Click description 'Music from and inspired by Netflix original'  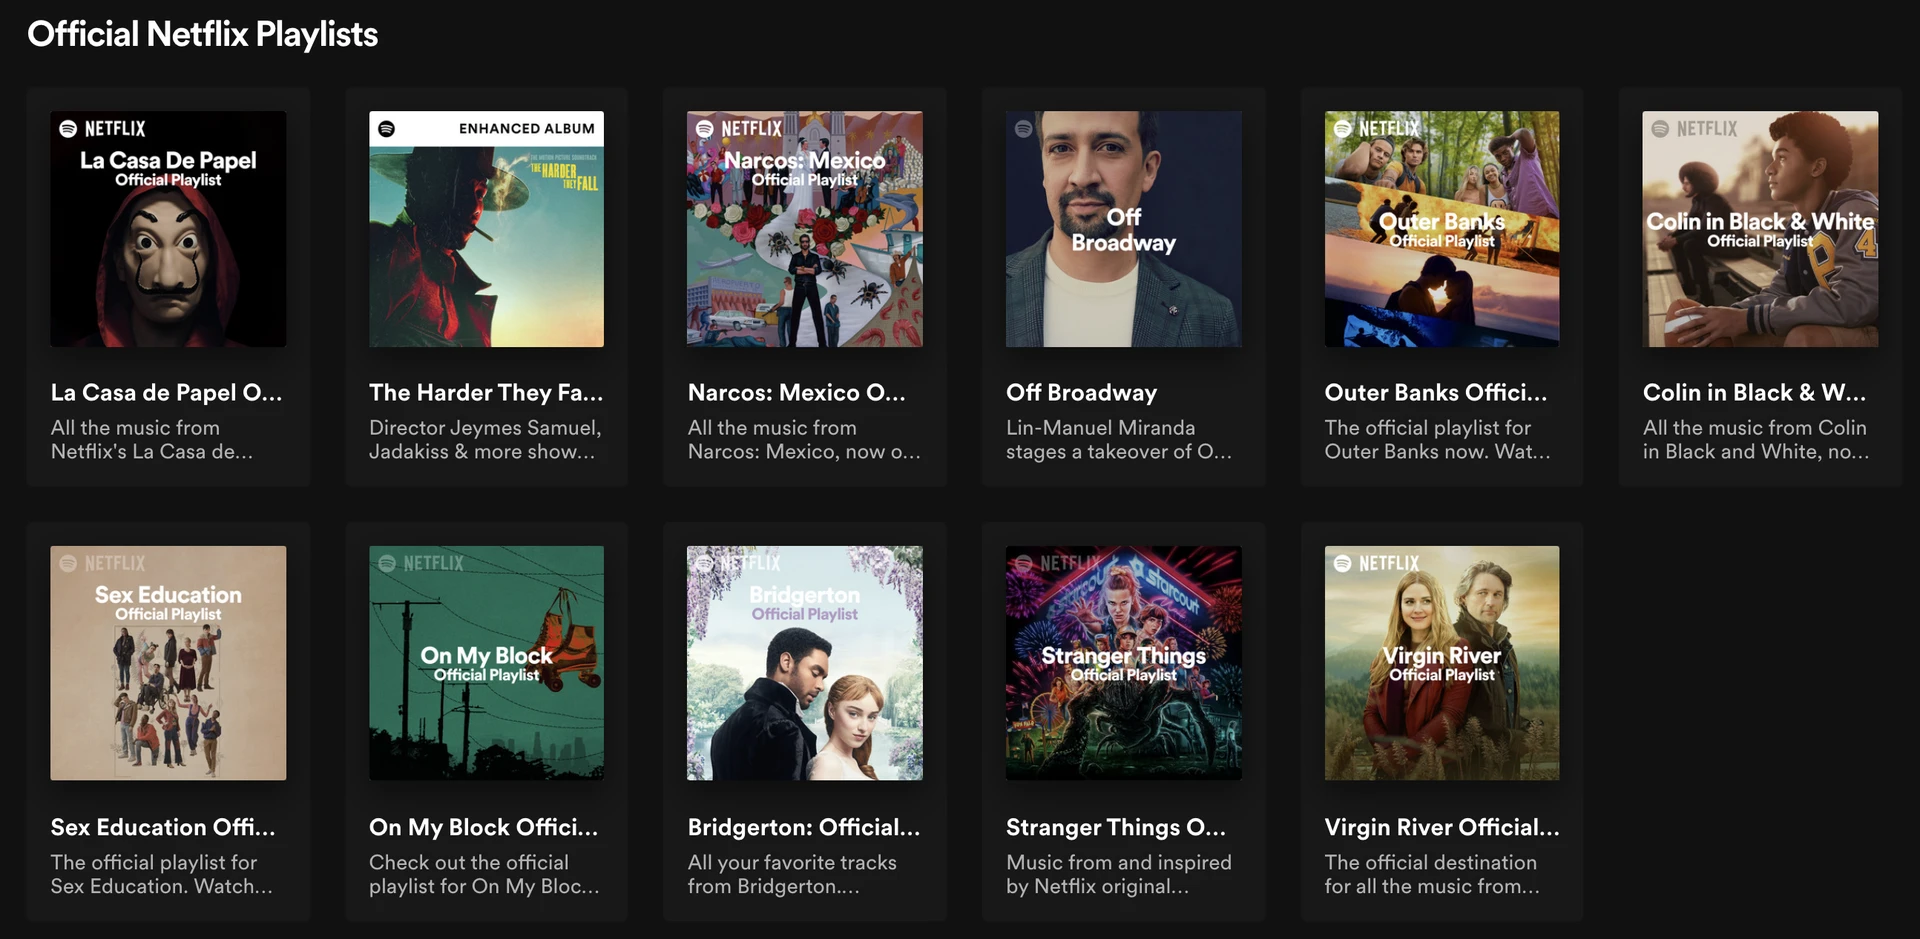click(x=1119, y=874)
